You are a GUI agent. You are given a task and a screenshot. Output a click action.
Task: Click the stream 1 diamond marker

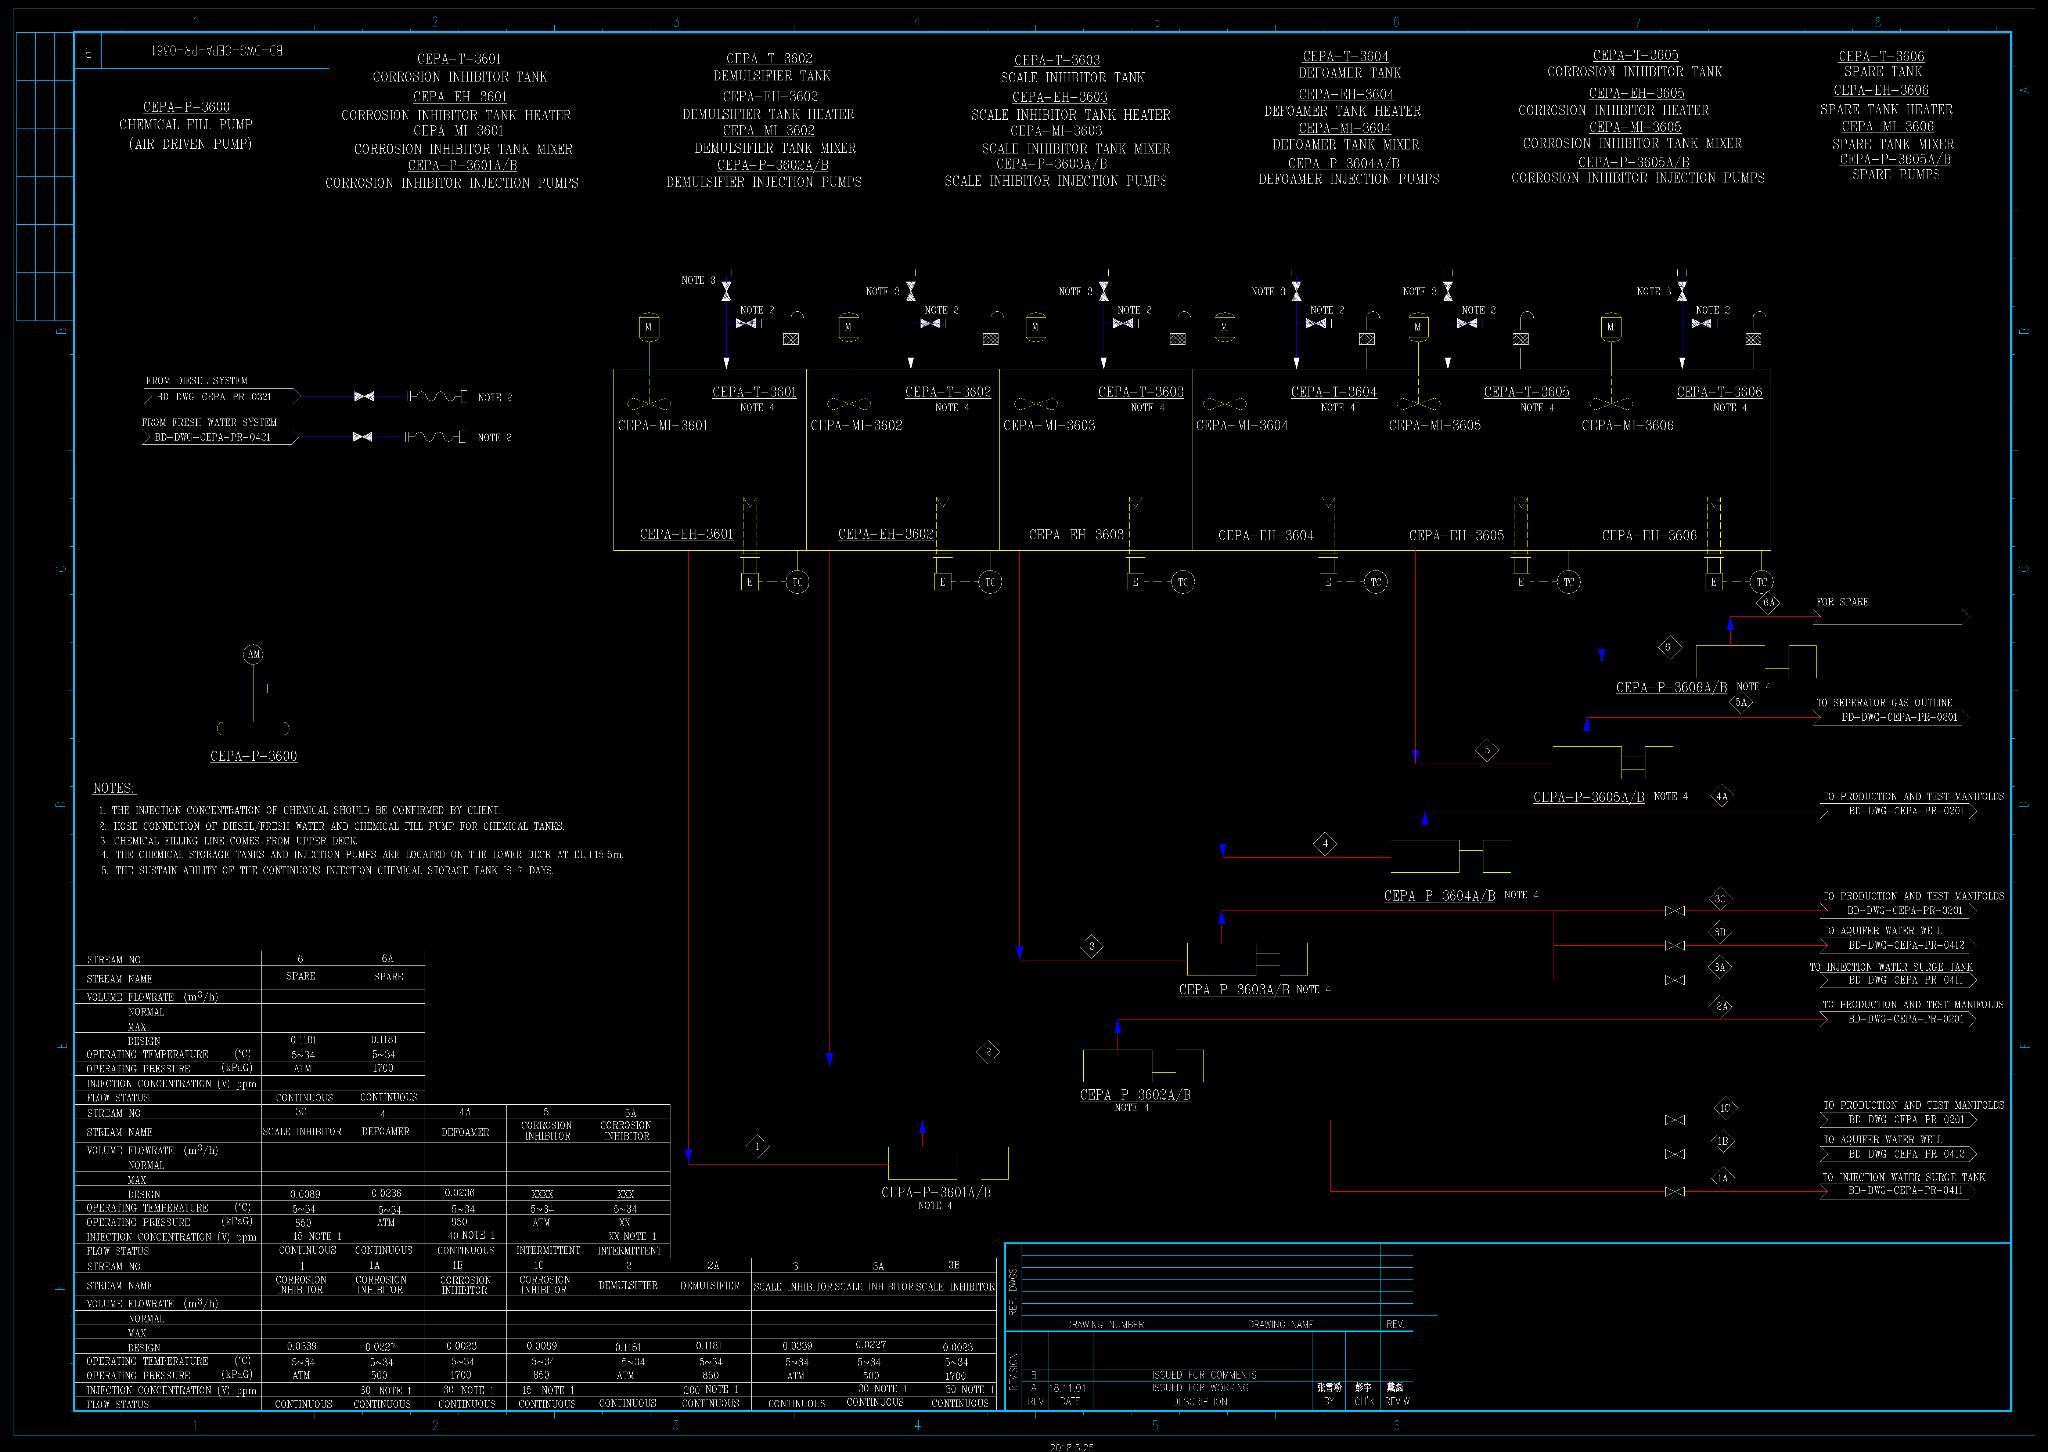pos(758,1146)
